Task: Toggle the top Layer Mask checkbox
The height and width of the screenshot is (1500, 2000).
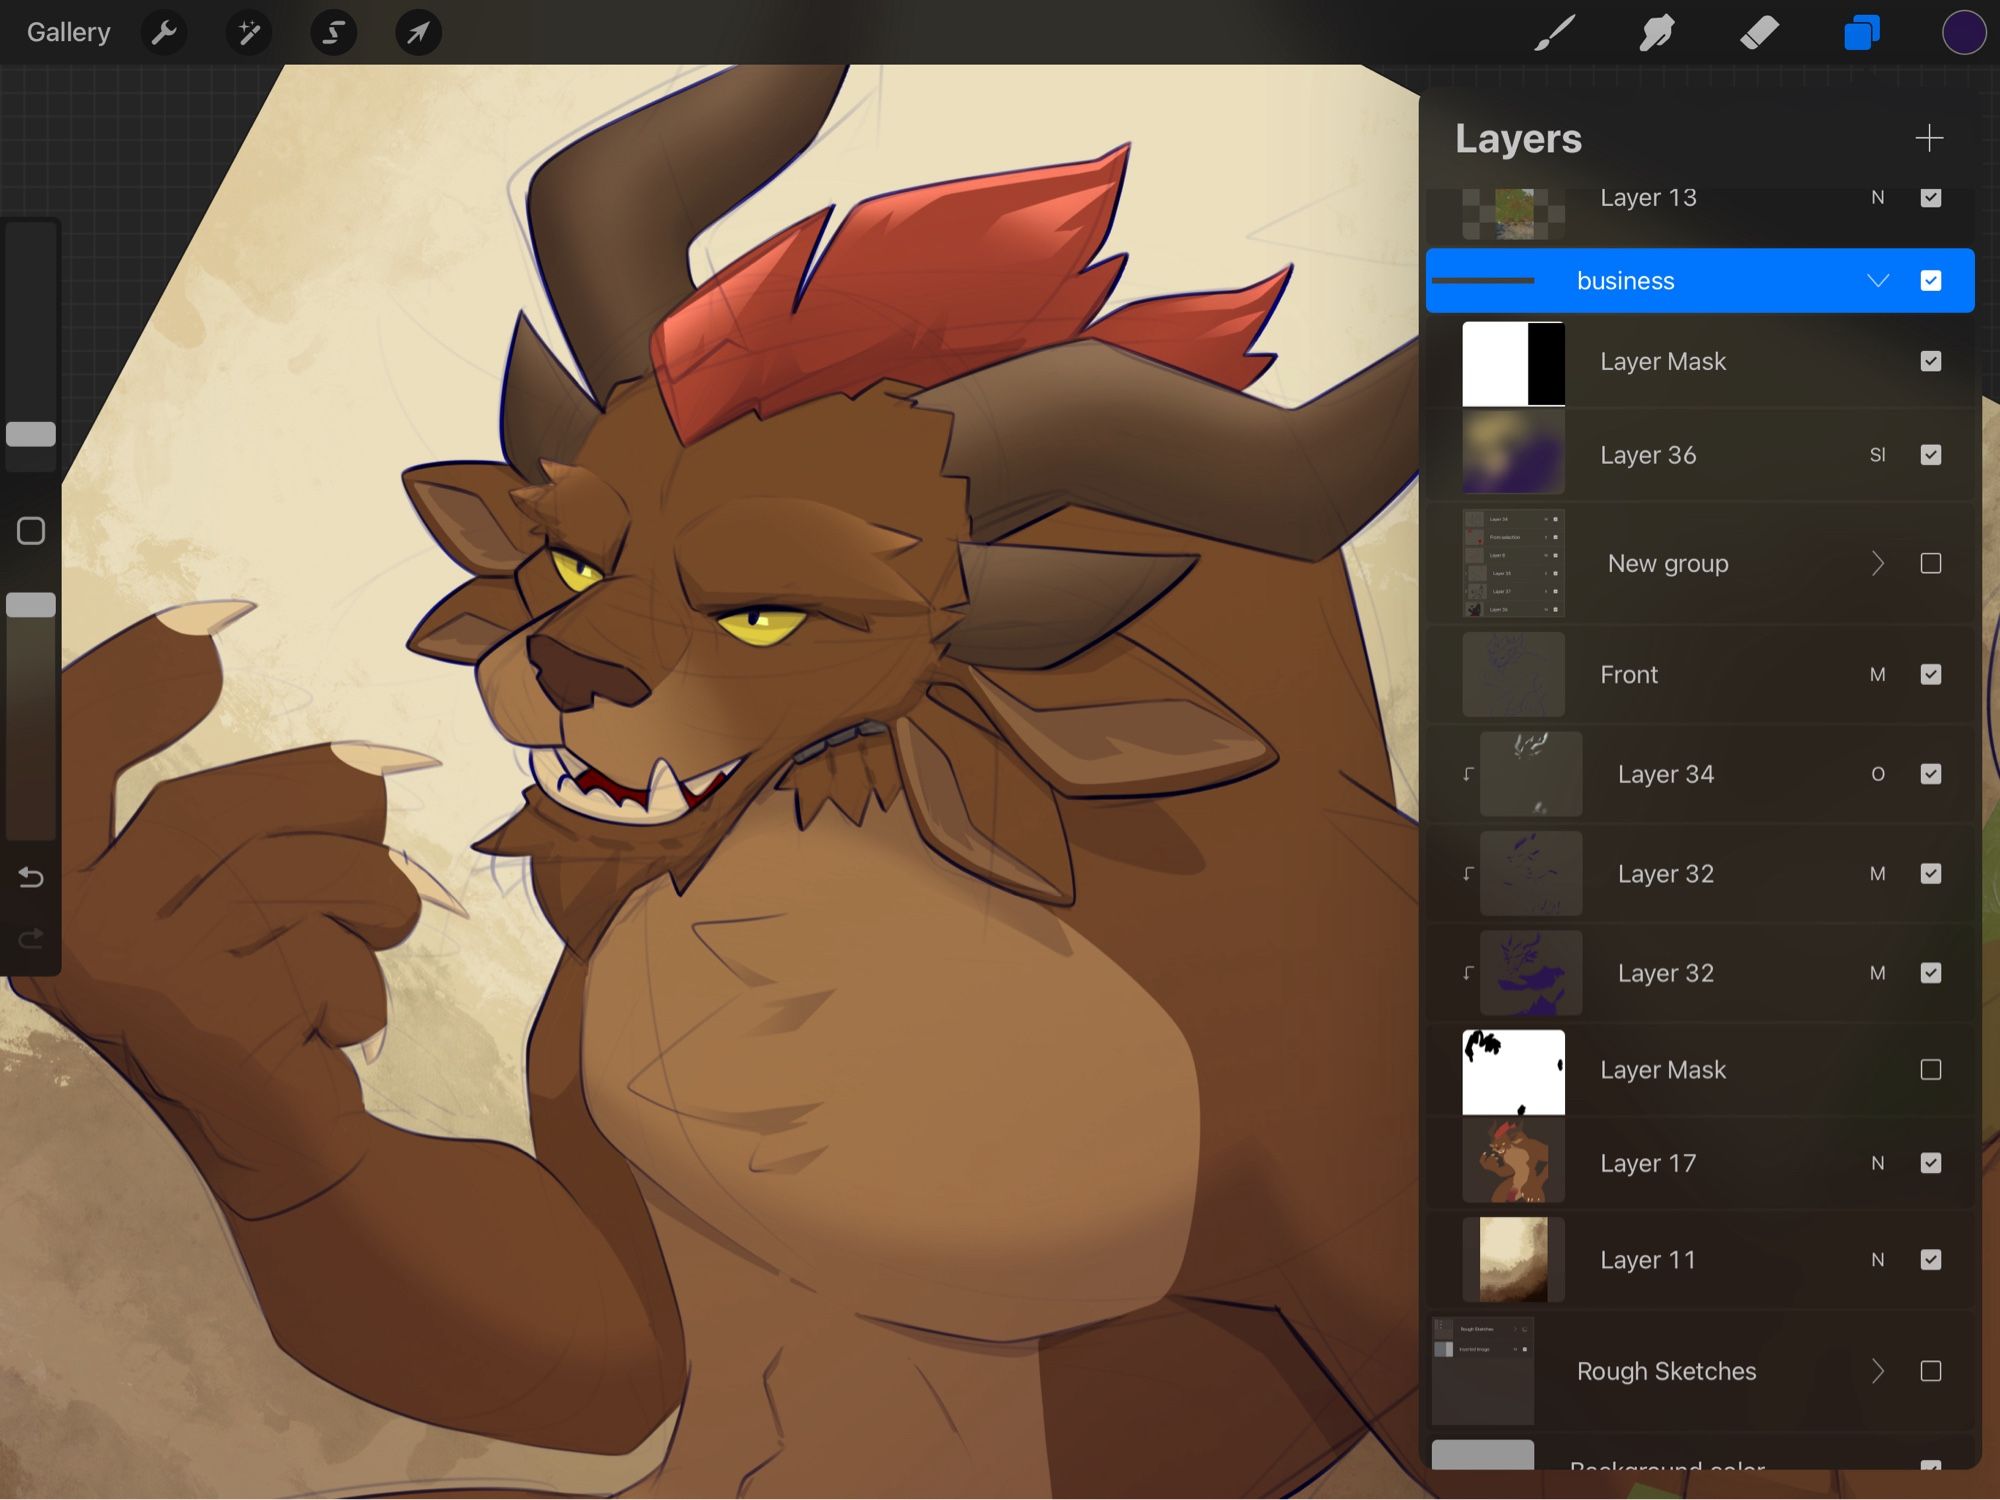Action: tap(1931, 362)
